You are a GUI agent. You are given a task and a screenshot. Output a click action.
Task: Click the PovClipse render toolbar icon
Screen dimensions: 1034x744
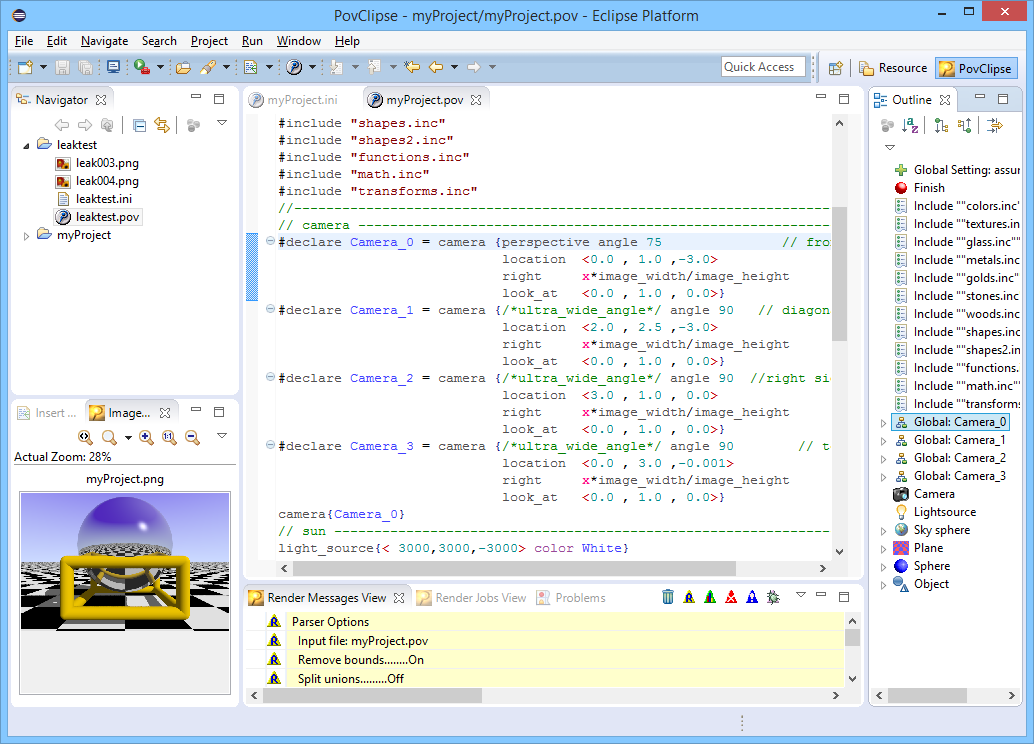point(294,67)
